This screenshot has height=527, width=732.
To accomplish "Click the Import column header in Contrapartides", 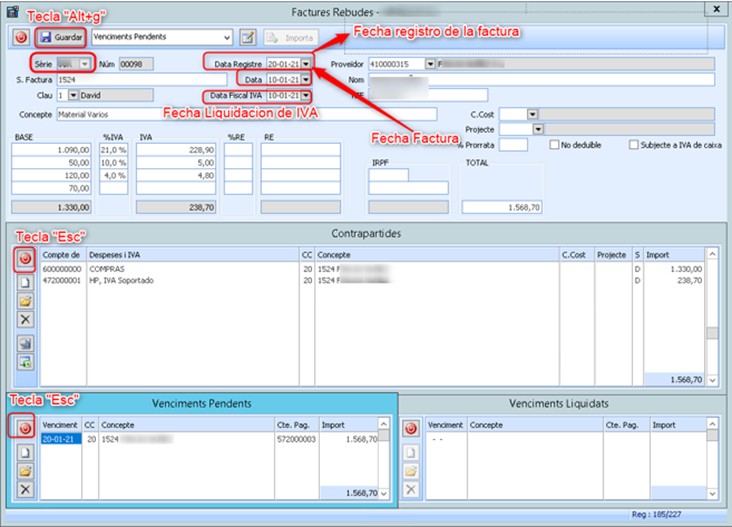I will [x=672, y=255].
